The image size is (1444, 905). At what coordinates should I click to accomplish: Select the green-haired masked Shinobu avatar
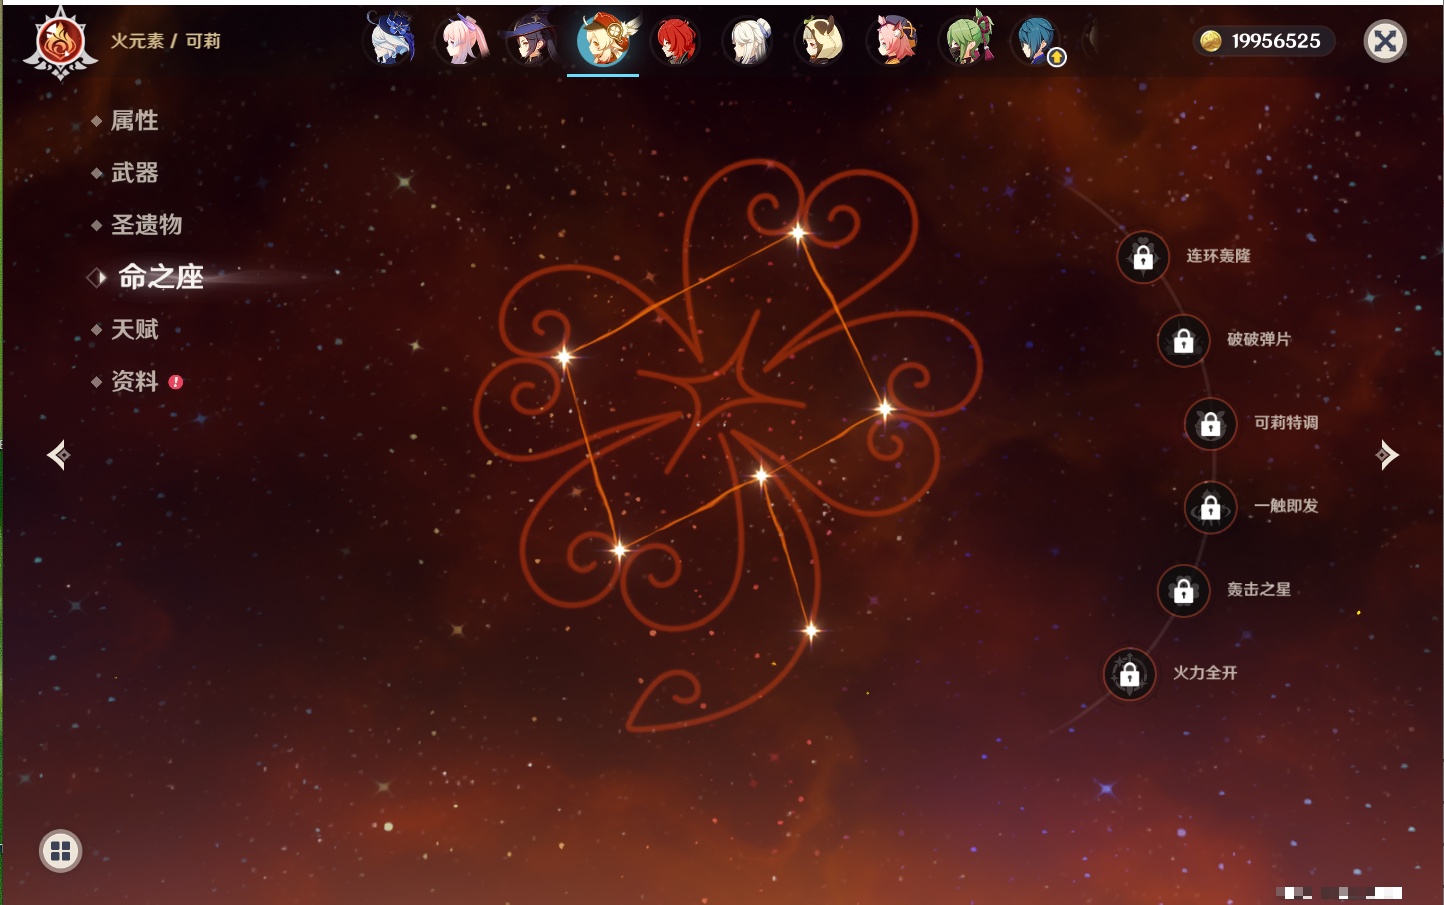point(966,40)
